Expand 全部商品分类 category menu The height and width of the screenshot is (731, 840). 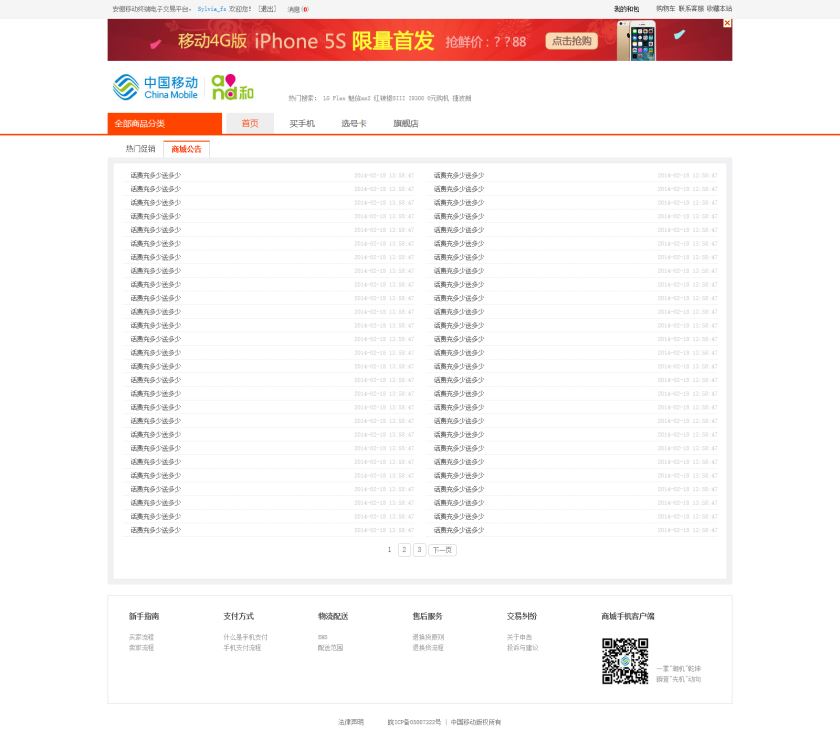pos(164,123)
